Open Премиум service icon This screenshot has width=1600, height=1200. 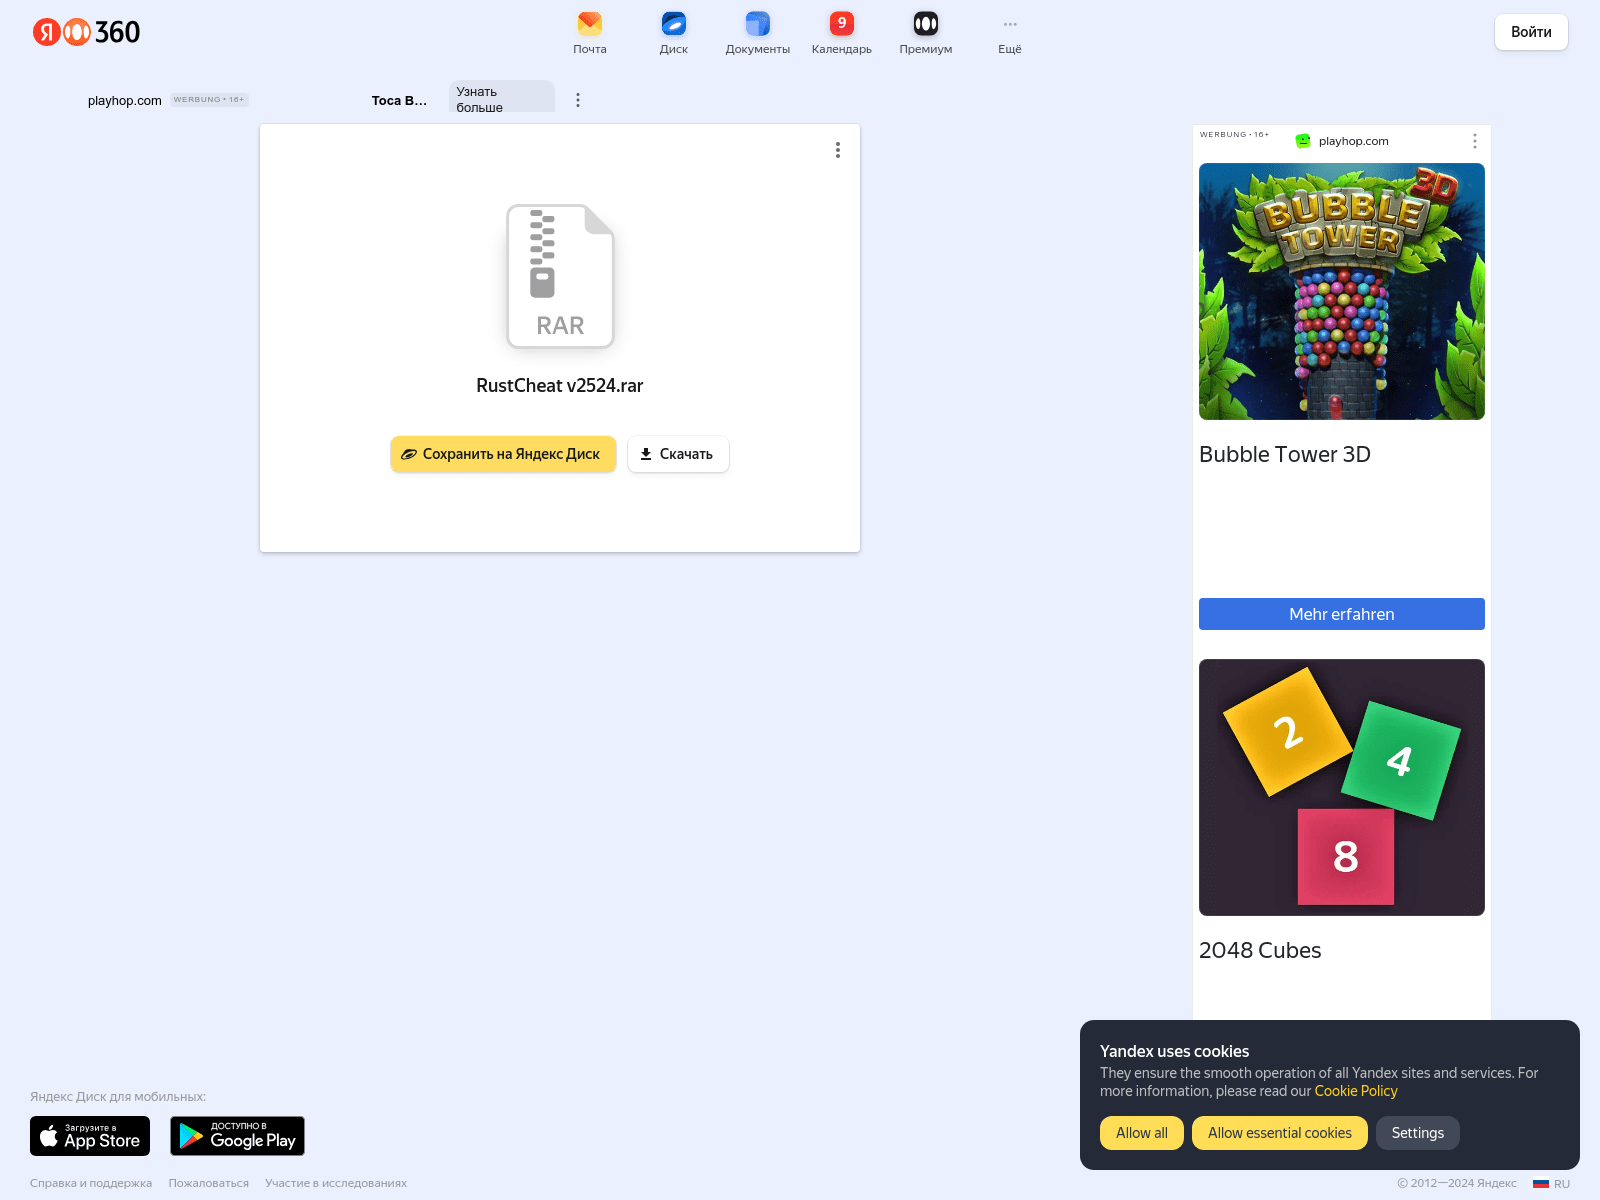tap(926, 33)
